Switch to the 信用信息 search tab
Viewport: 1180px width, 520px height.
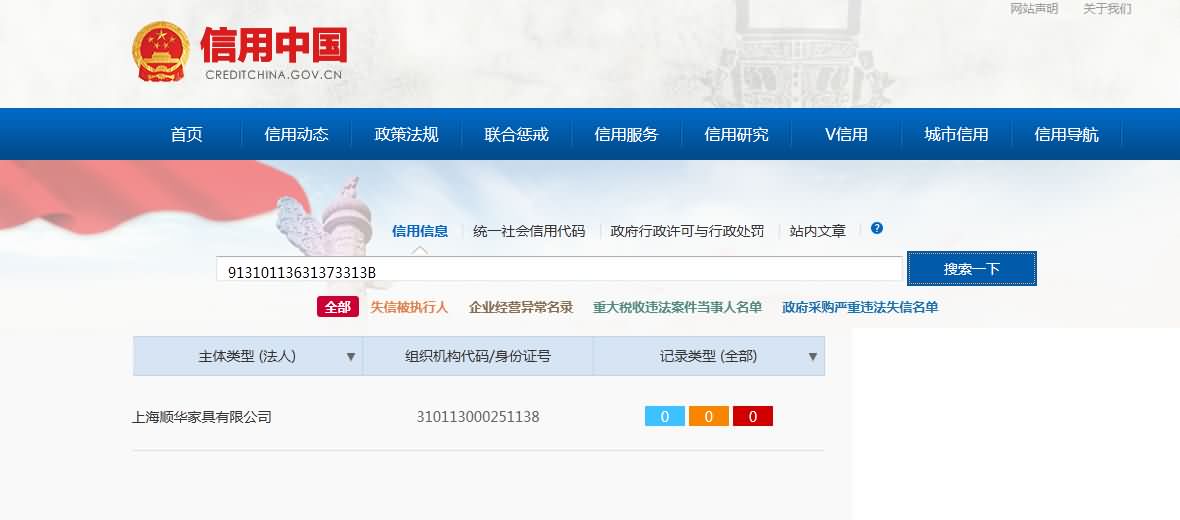click(x=420, y=231)
